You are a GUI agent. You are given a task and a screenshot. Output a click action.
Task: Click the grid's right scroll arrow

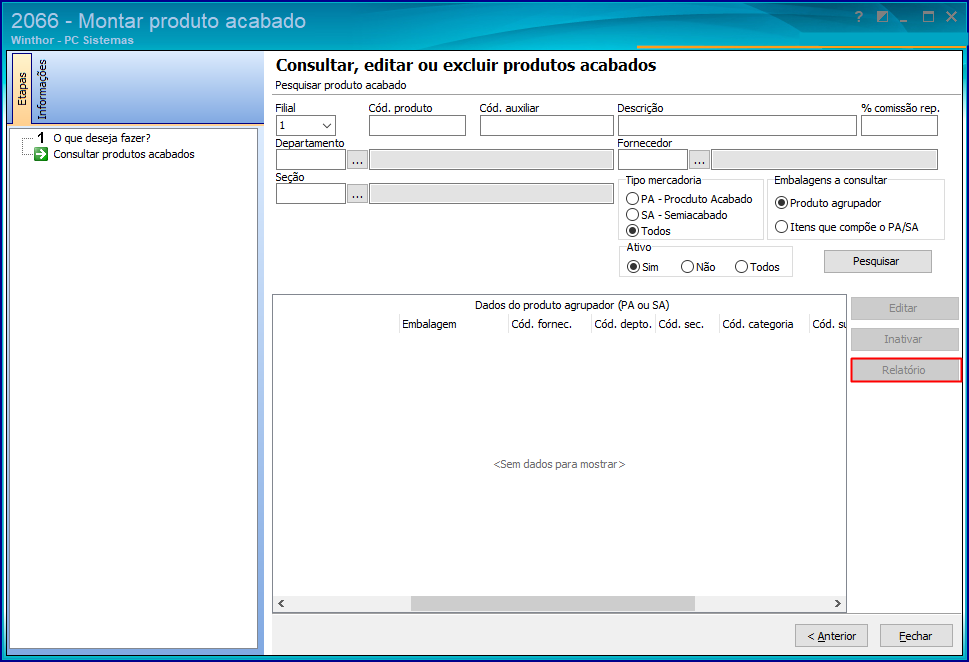click(837, 603)
